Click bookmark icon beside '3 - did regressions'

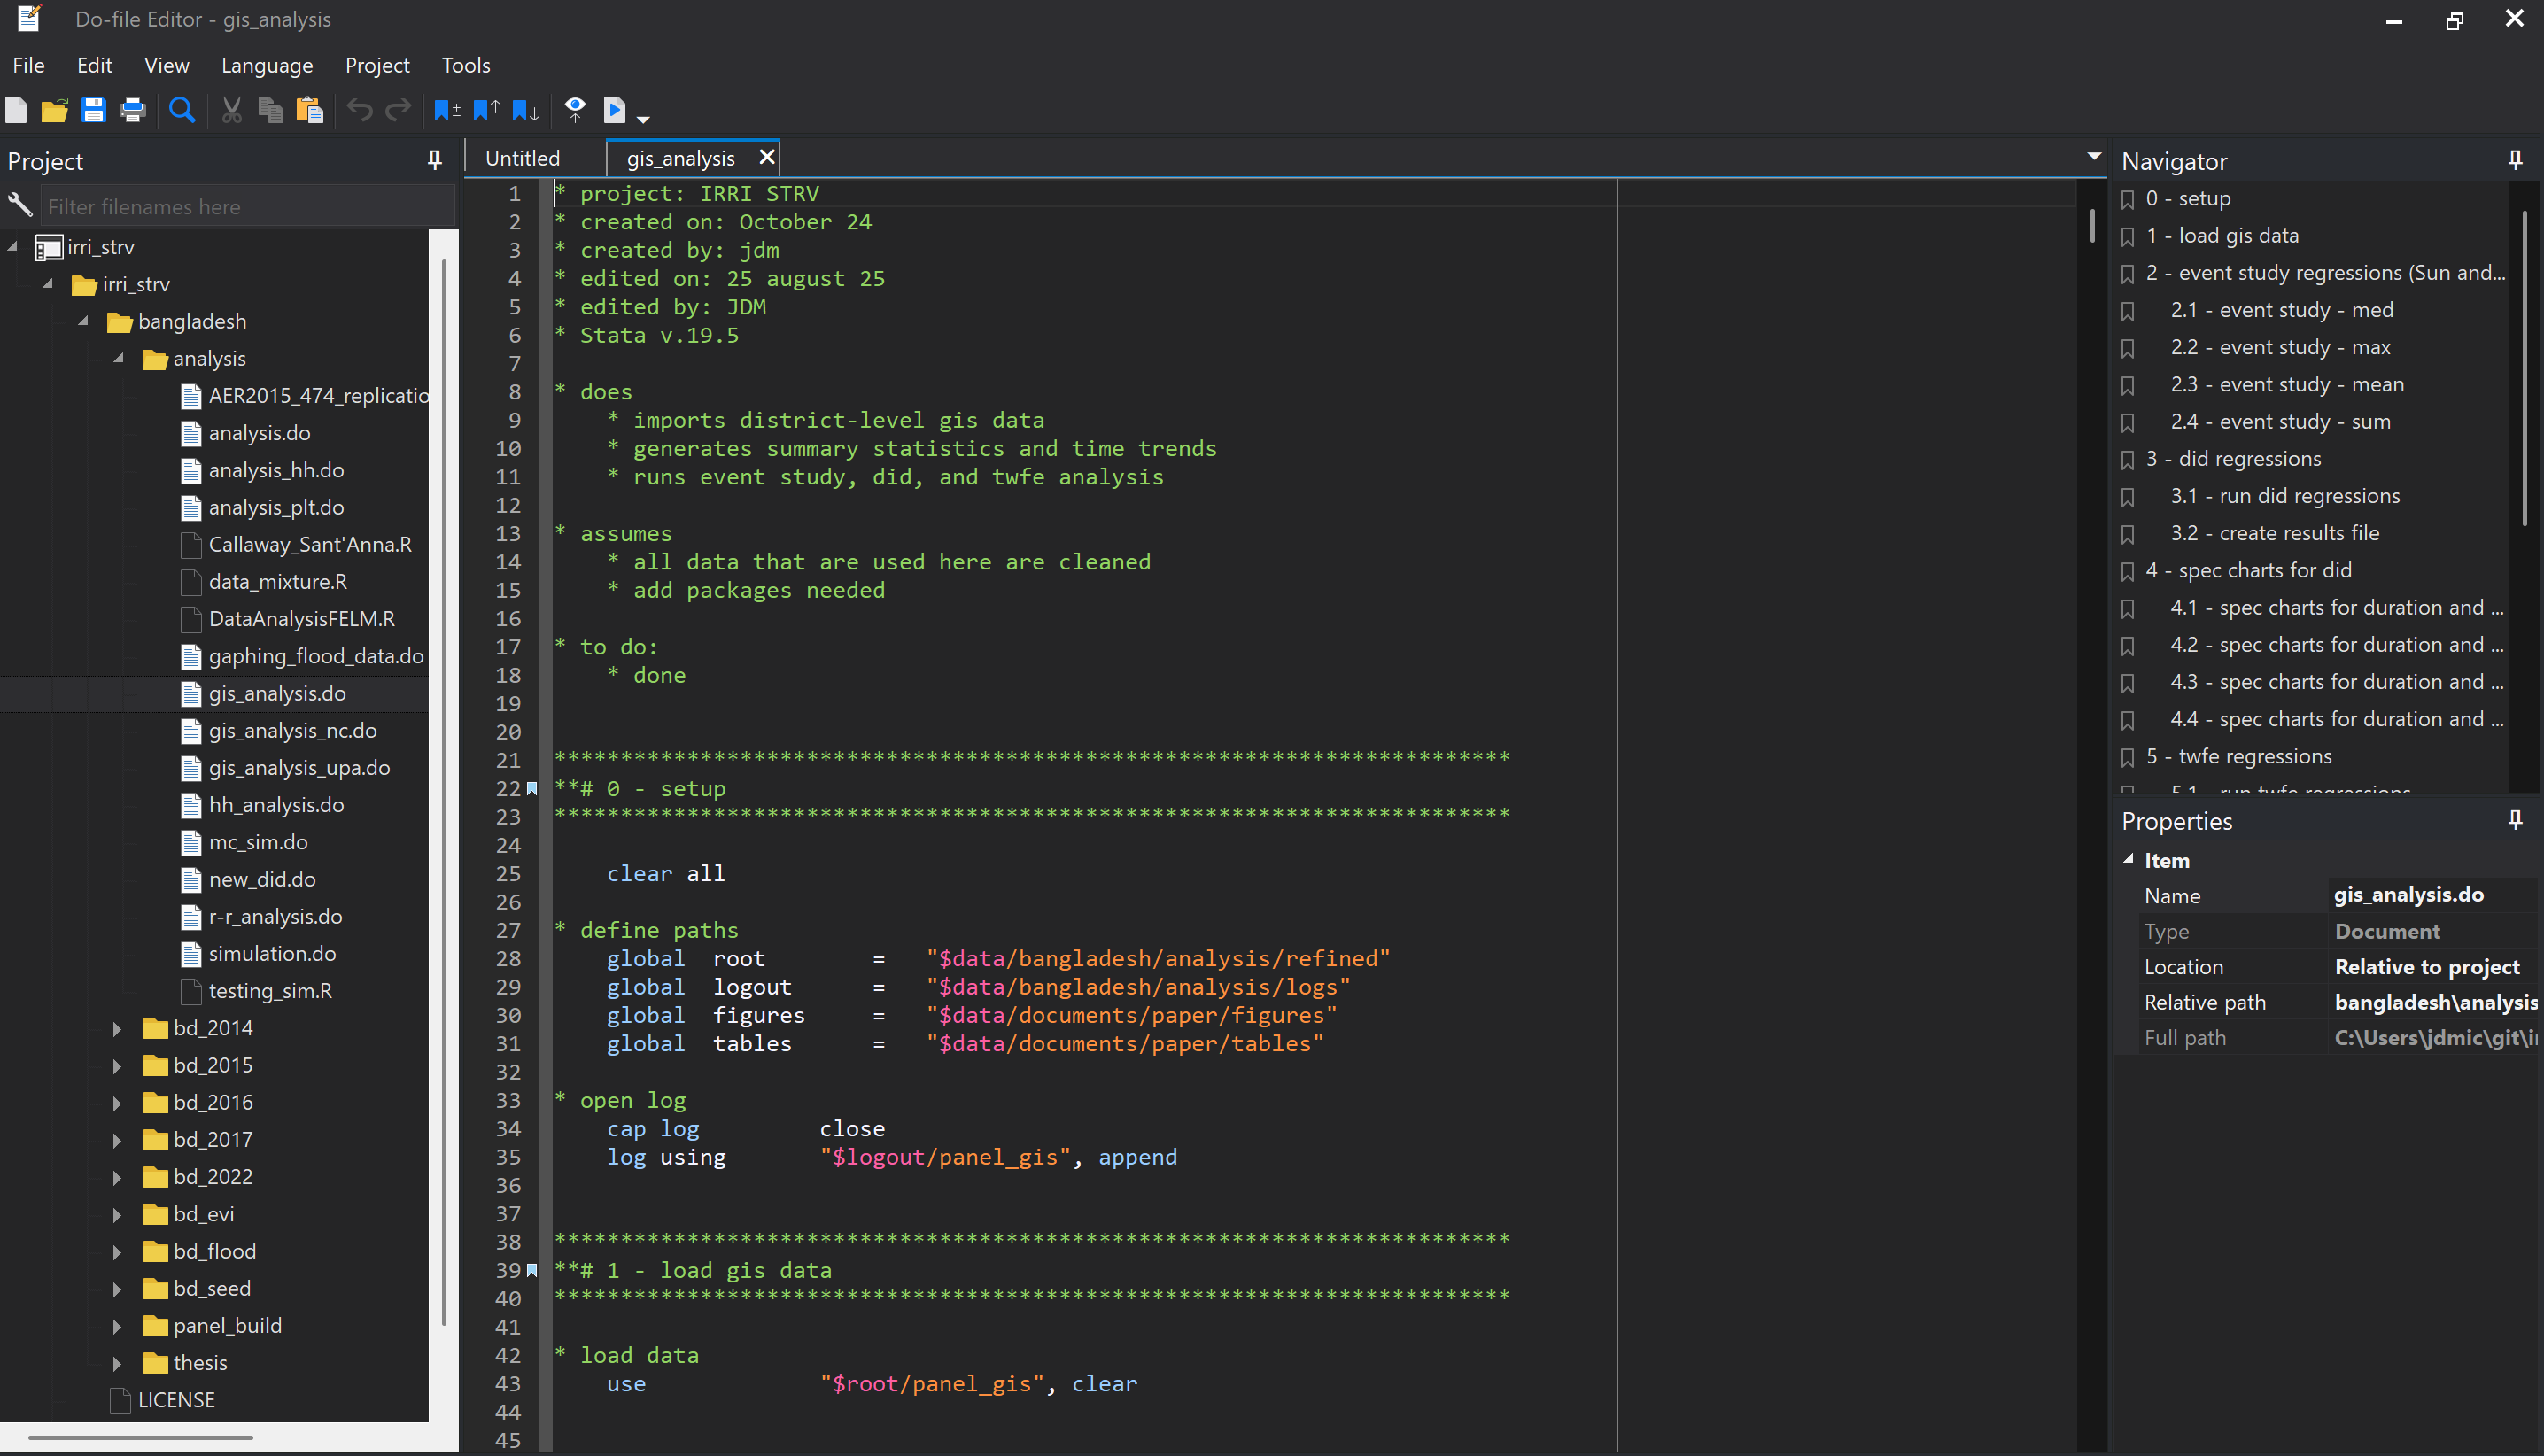(2128, 460)
